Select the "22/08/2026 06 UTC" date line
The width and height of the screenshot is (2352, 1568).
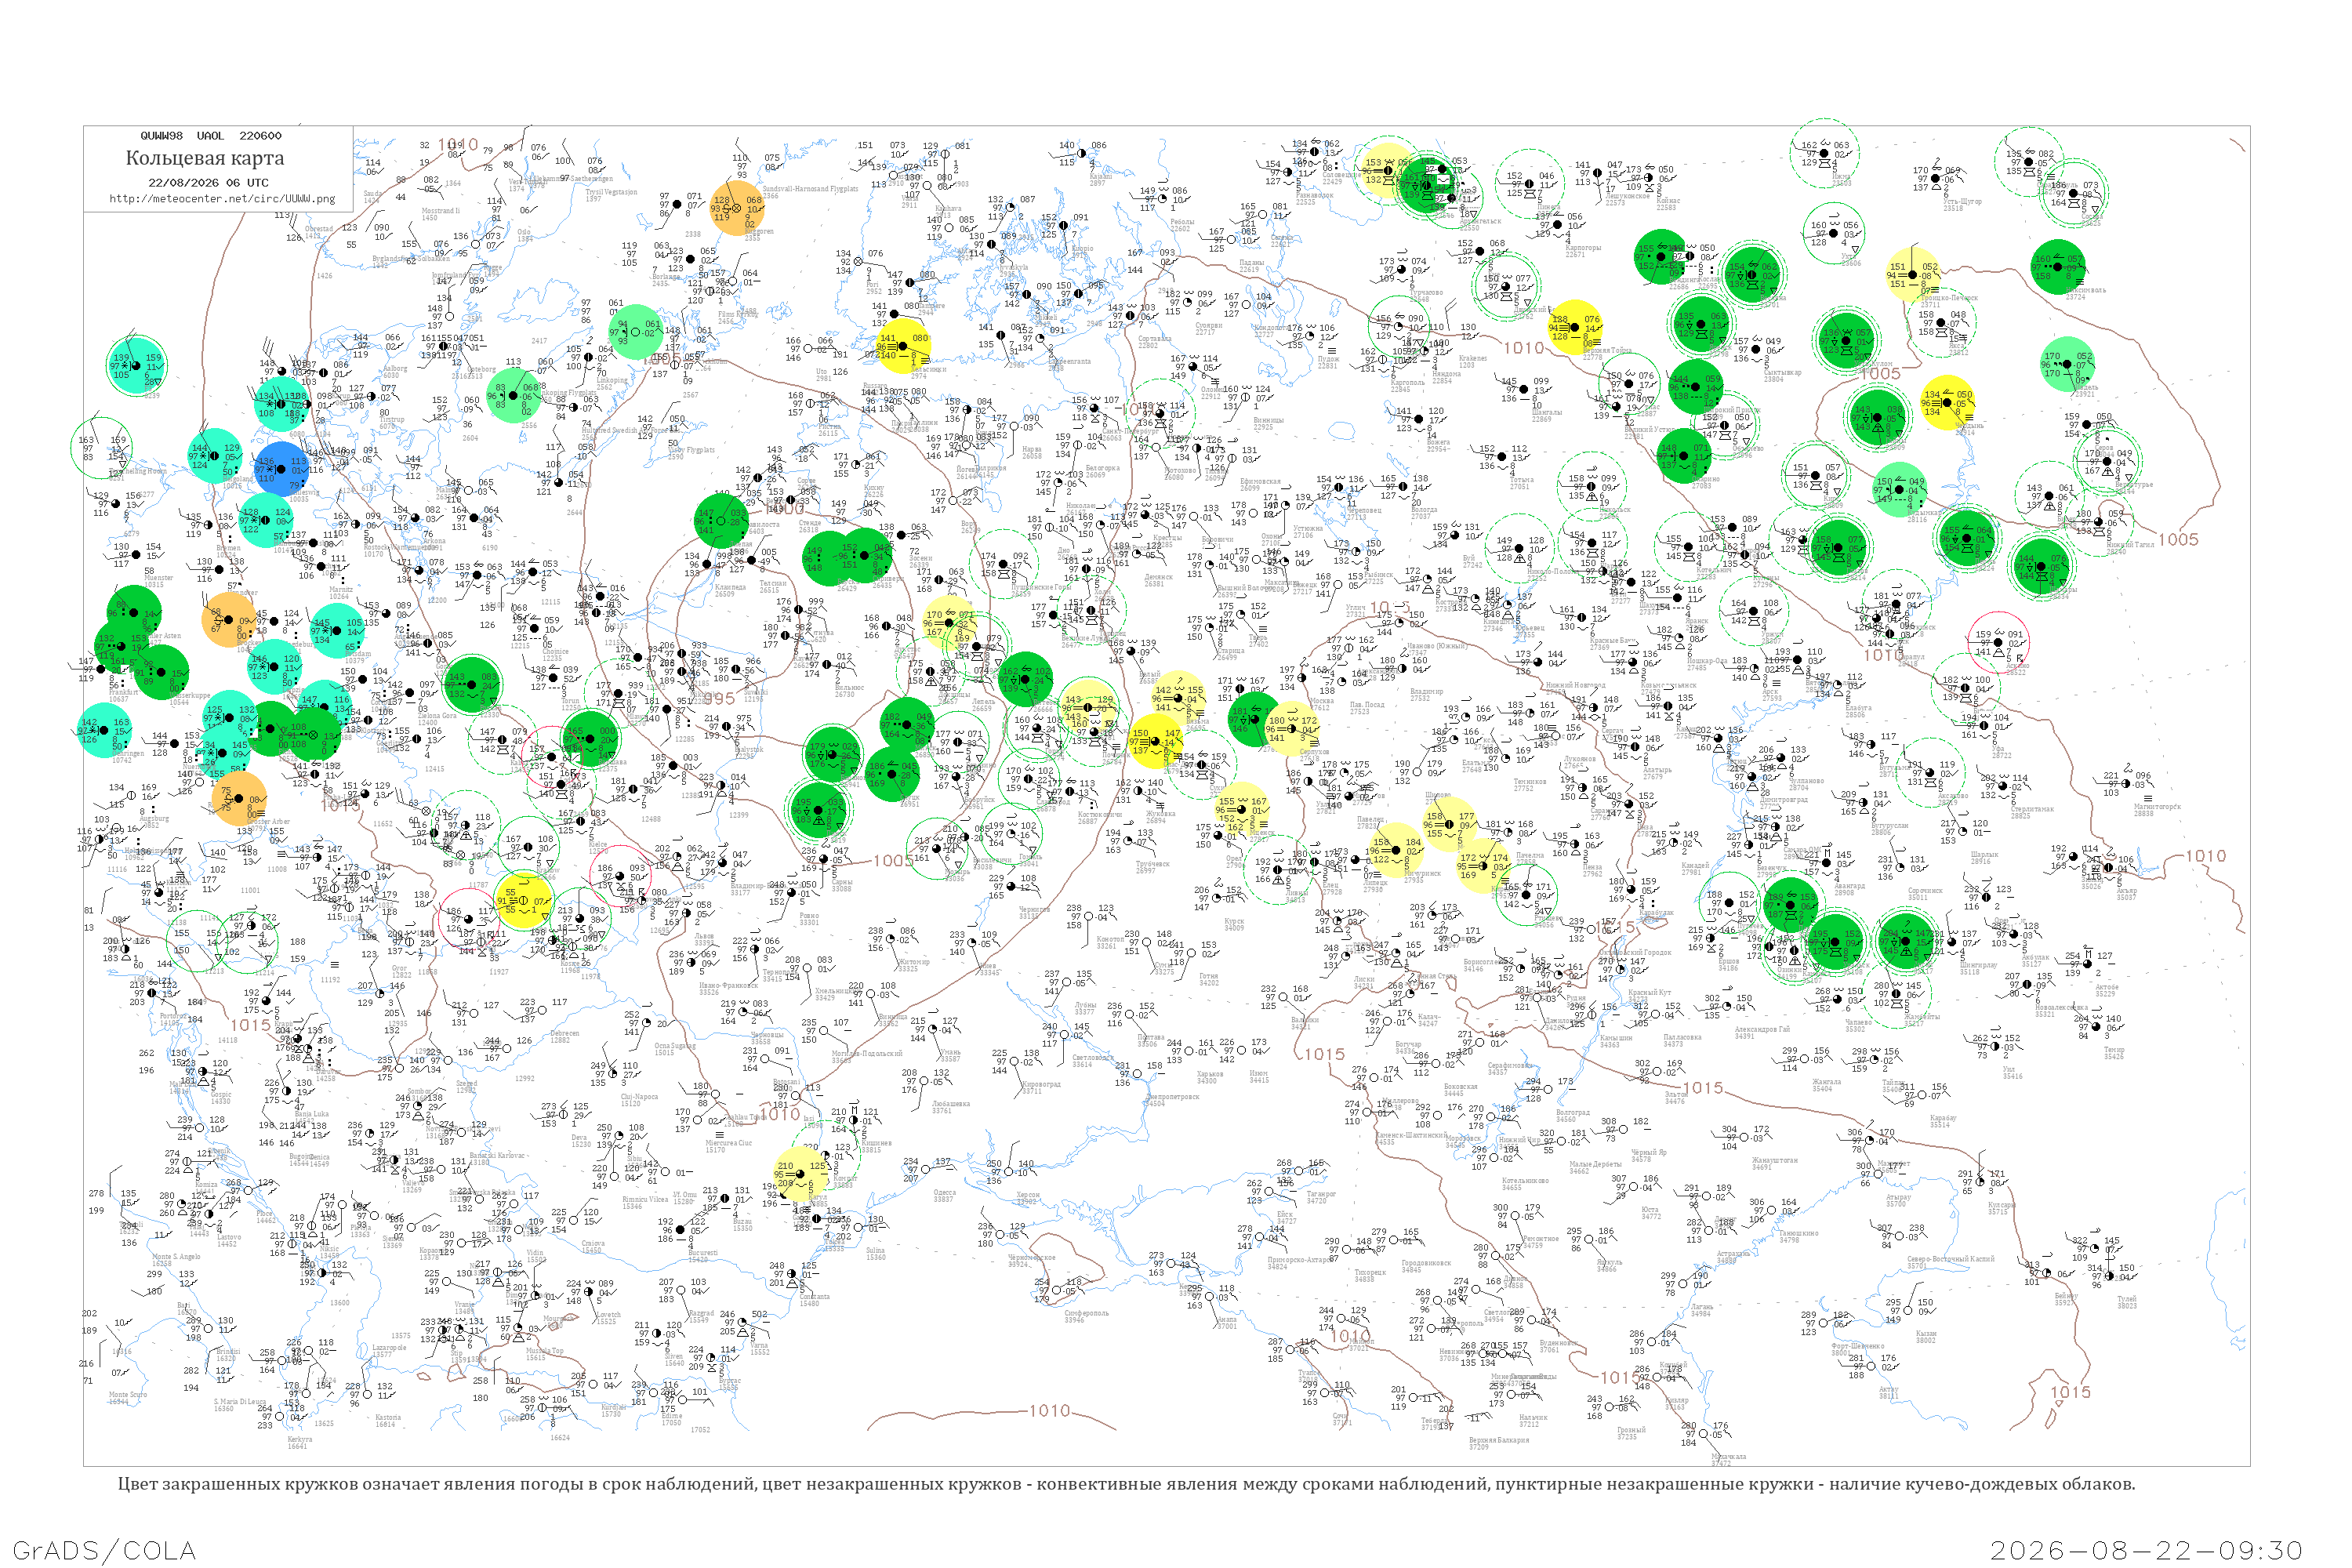[x=208, y=182]
